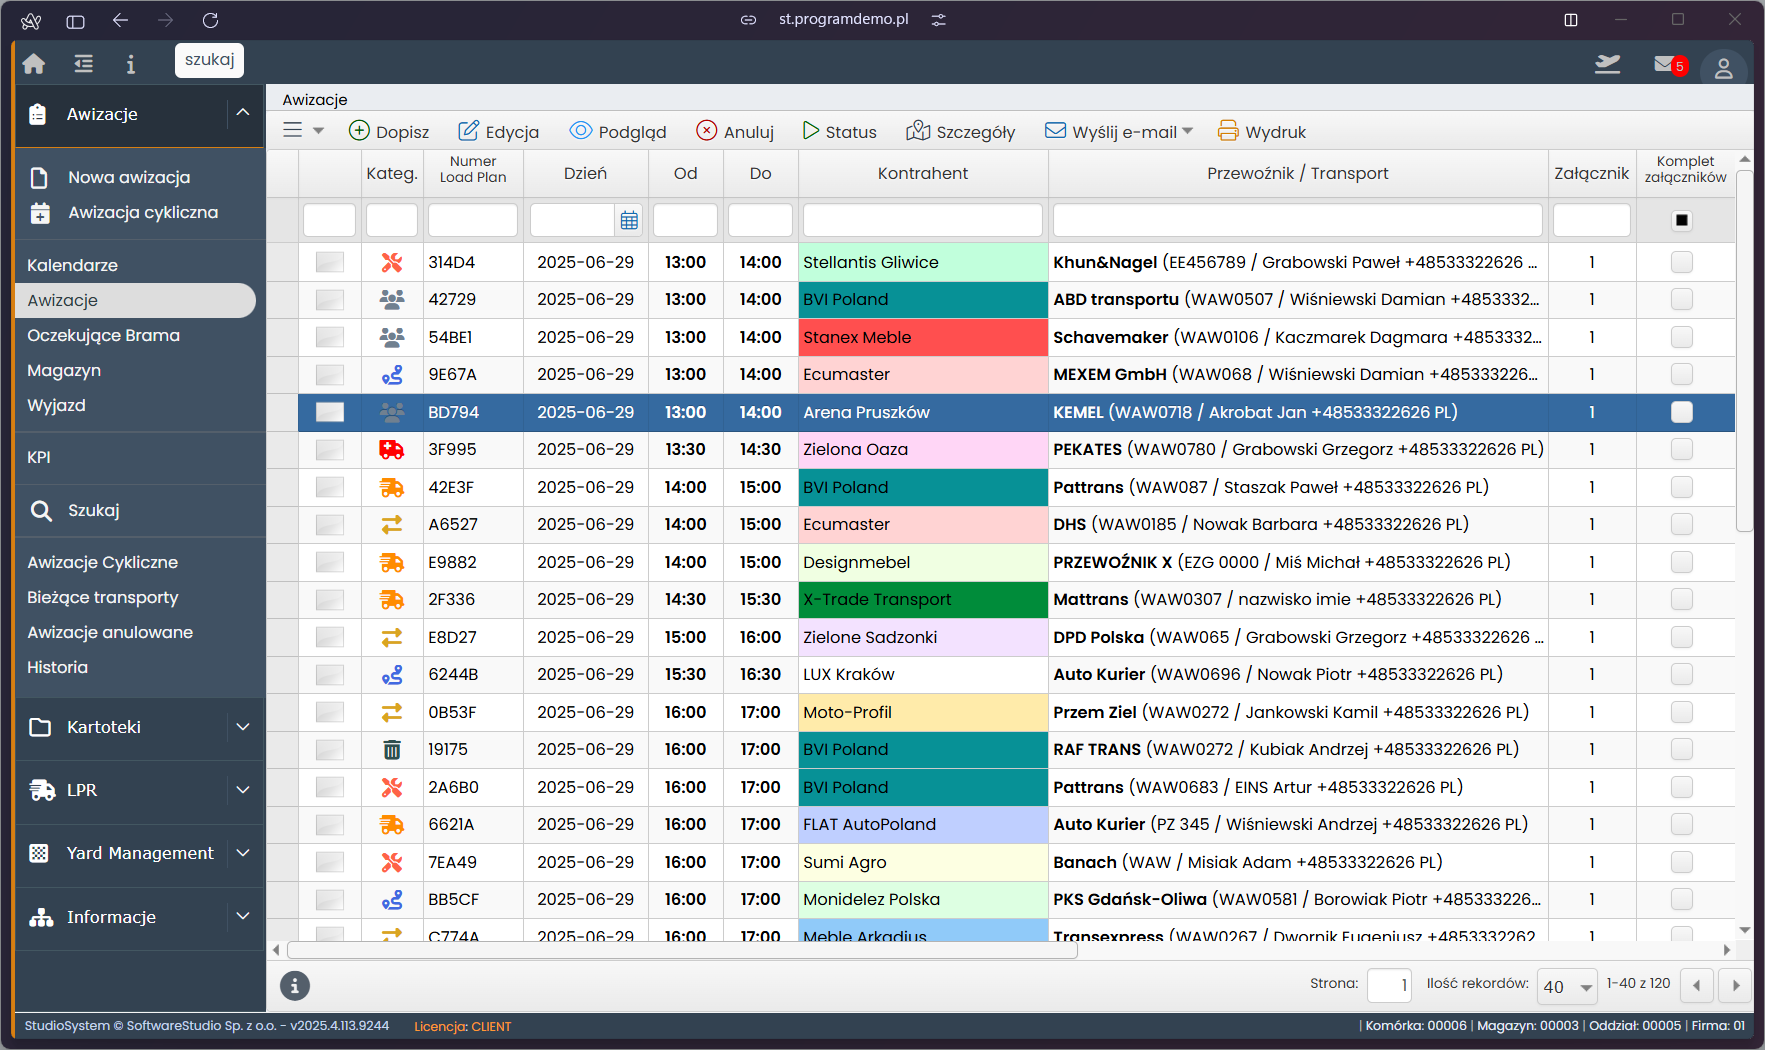Click the Dopisz plus icon
1765x1050 pixels.
(359, 131)
